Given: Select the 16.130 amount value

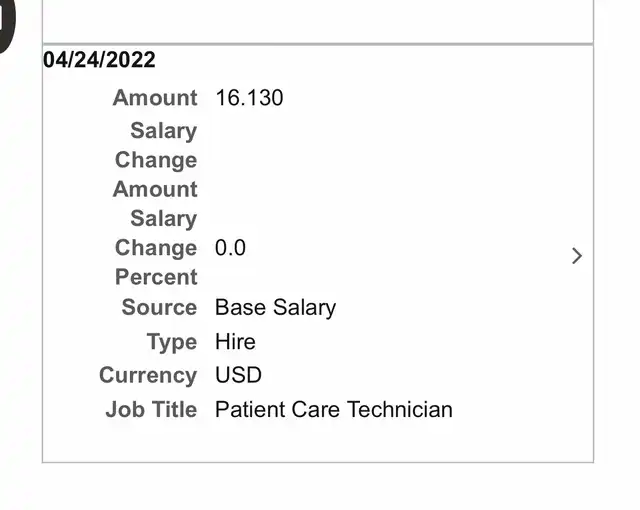Looking at the screenshot, I should pyautogui.click(x=249, y=98).
